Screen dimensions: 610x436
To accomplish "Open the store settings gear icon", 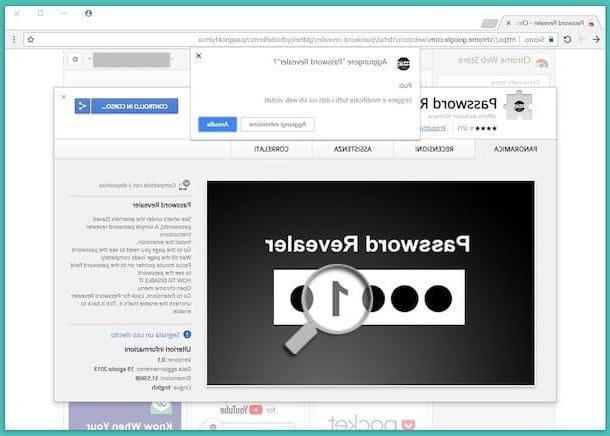I will tap(75, 60).
